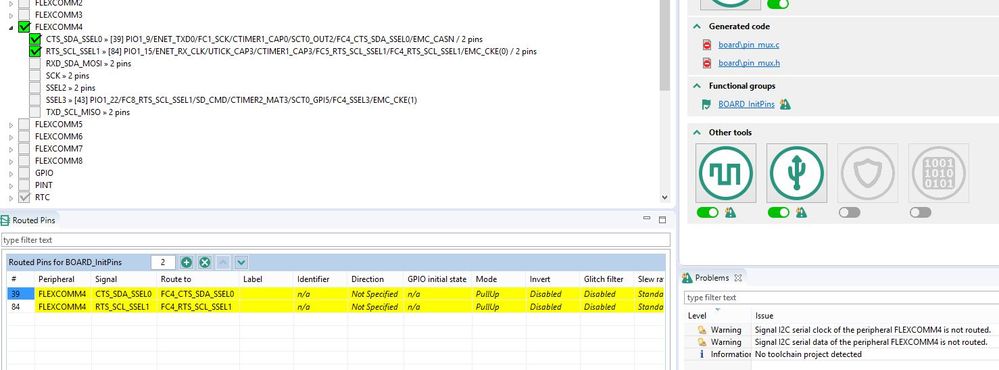The height and width of the screenshot is (370, 999).
Task: Click the warning icon under Clocks tool
Action: pyautogui.click(x=730, y=213)
